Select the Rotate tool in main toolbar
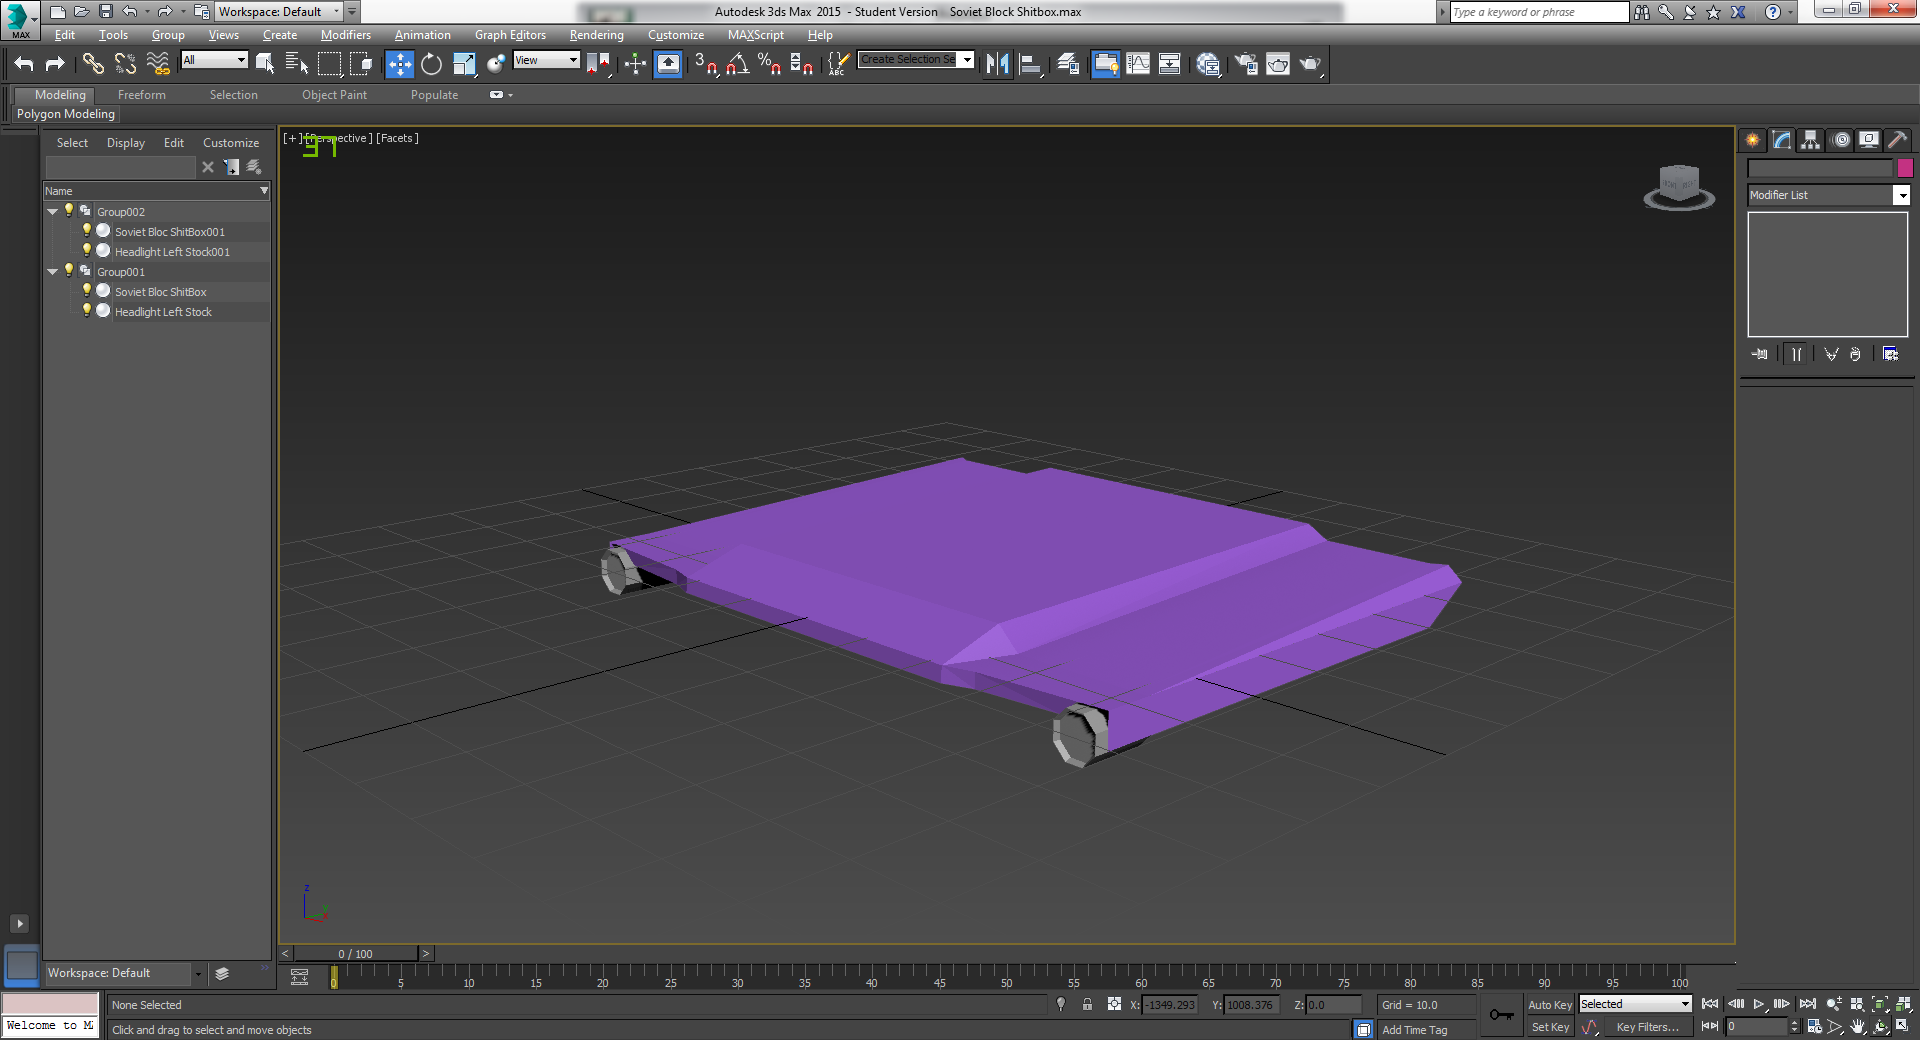The image size is (1920, 1040). point(431,64)
